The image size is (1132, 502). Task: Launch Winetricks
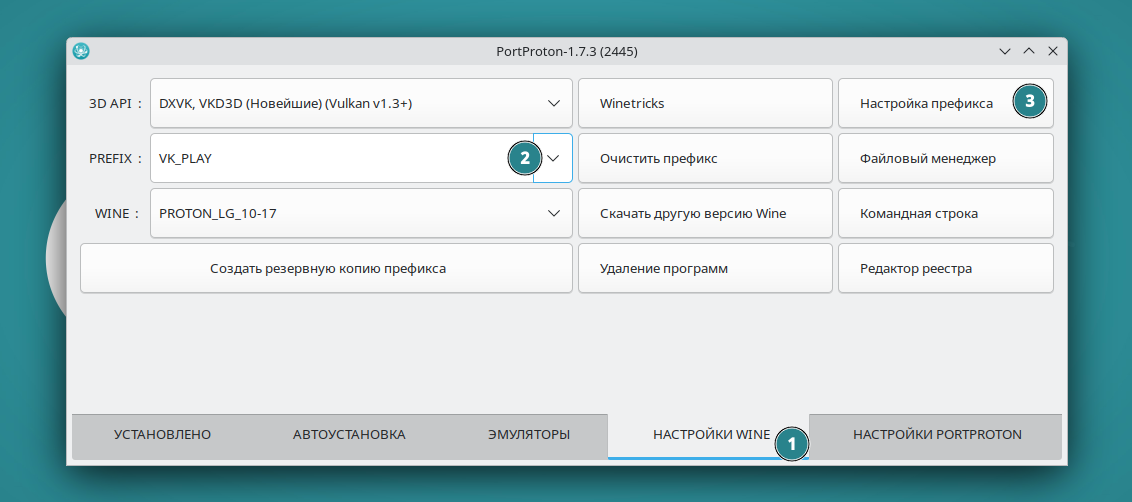tap(705, 103)
